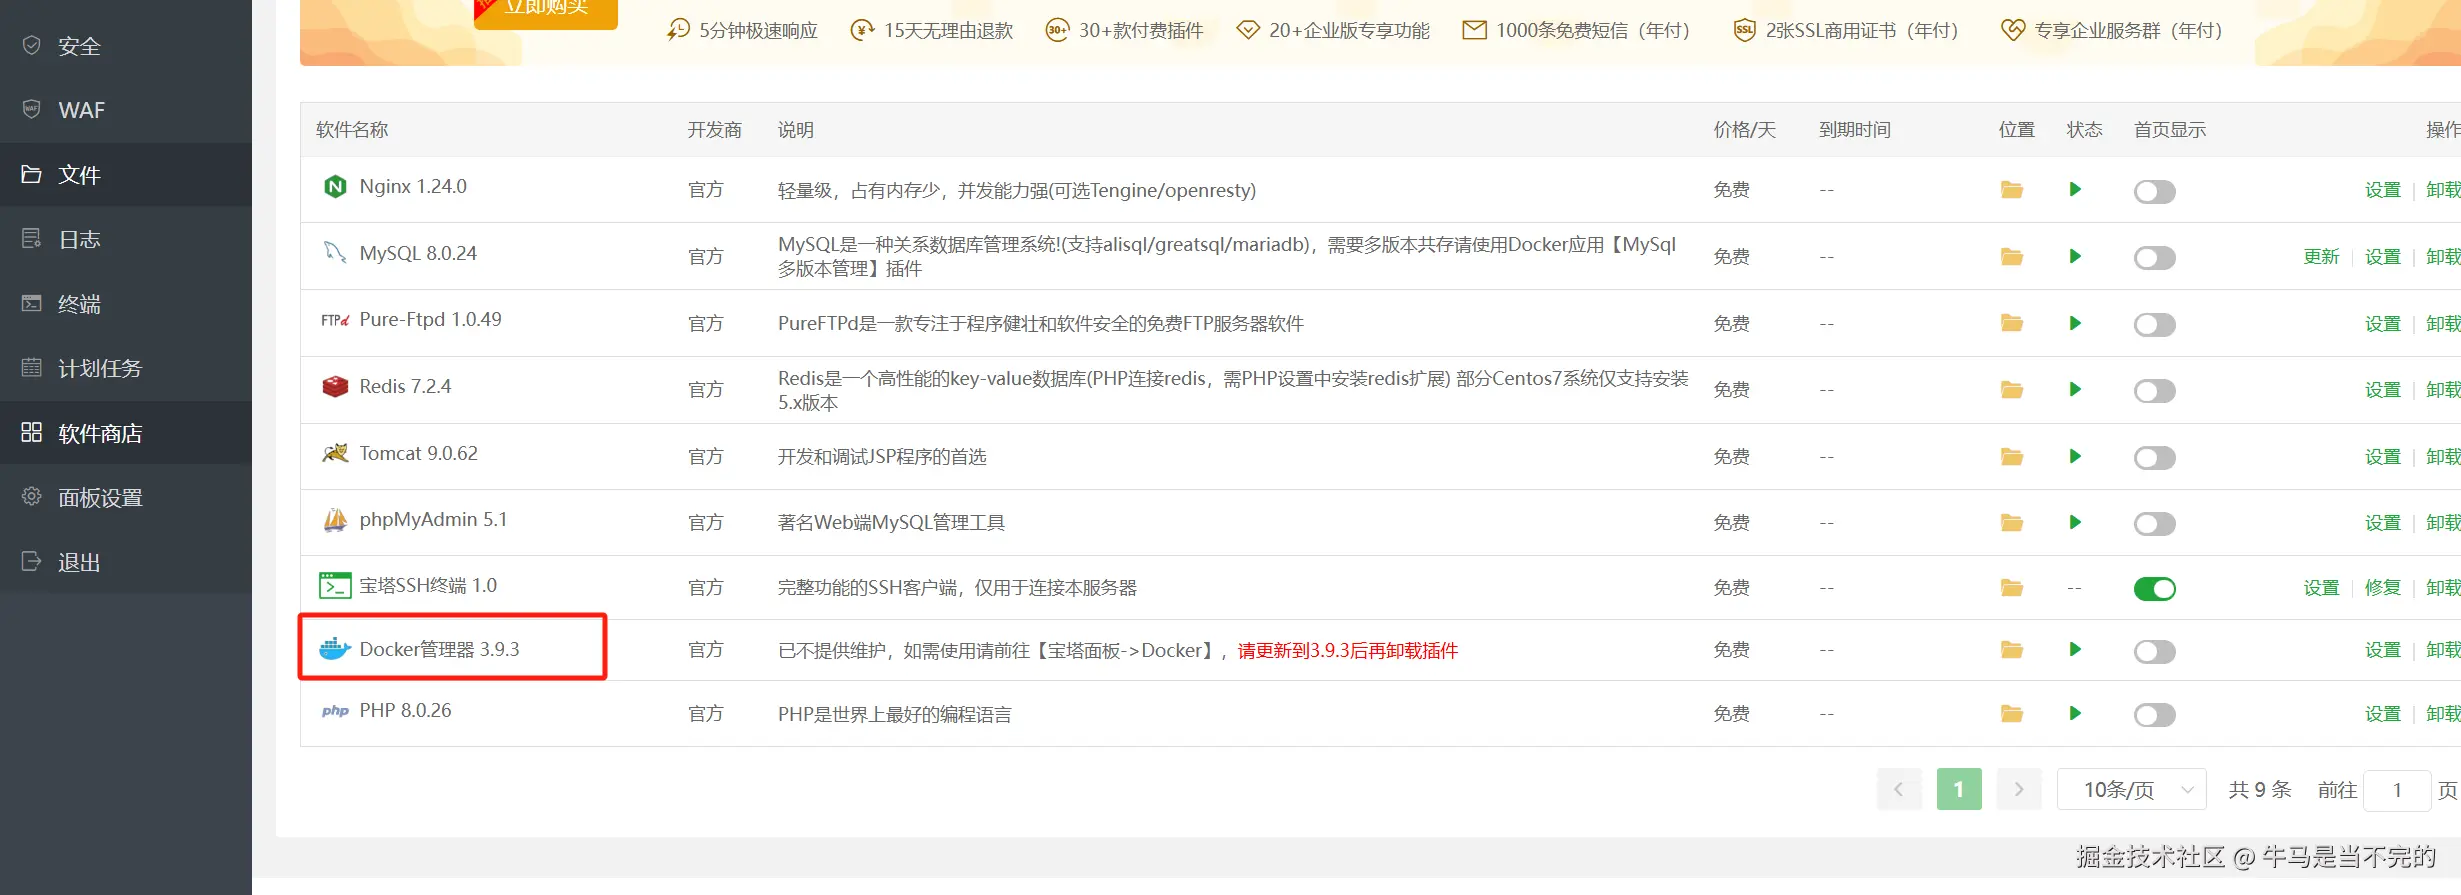
Task: Click 设置 for 宝塔SSH终端 1.0
Action: coord(2321,588)
